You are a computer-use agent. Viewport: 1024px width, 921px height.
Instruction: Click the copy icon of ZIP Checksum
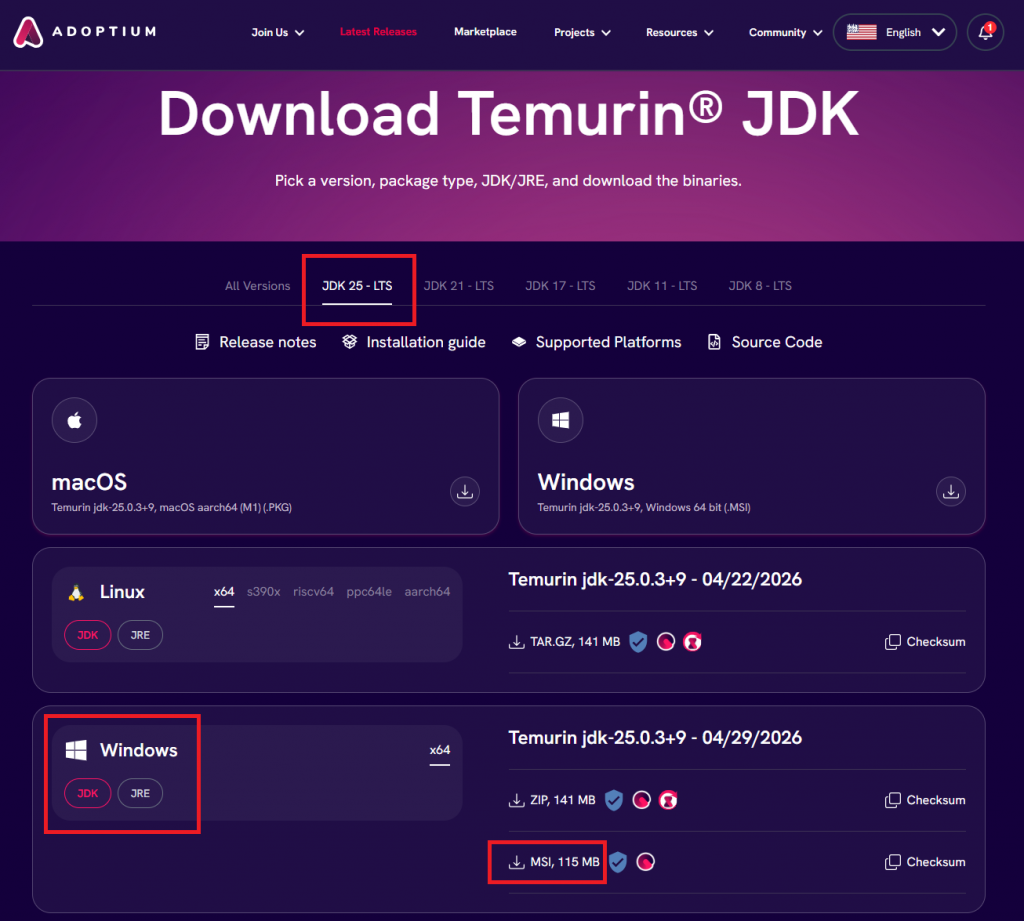[892, 800]
